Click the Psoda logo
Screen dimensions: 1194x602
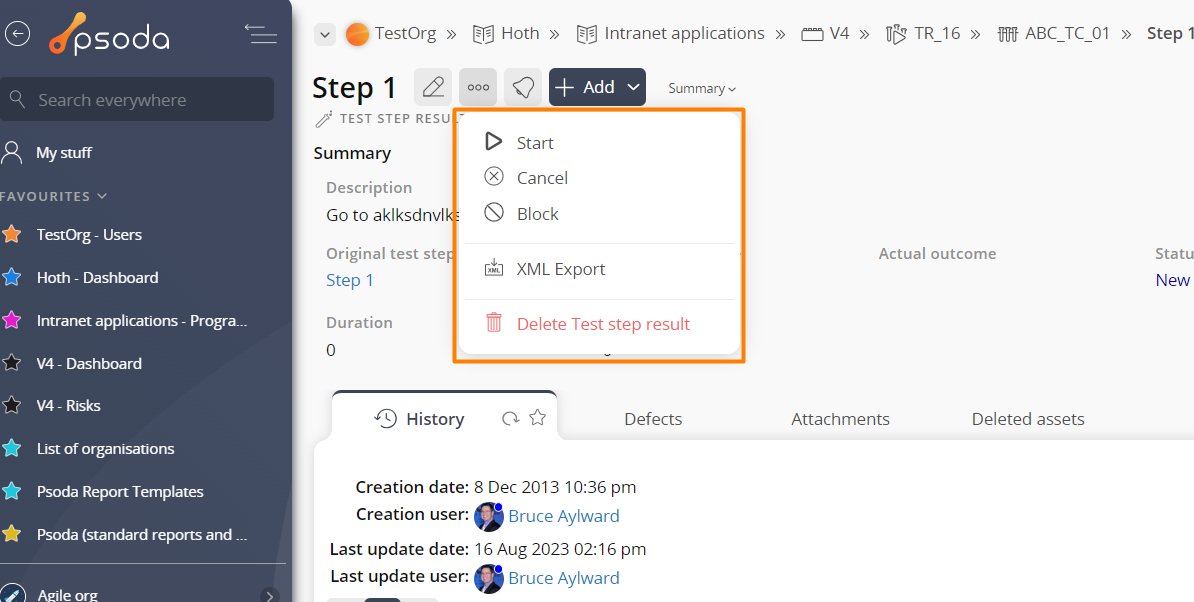110,34
